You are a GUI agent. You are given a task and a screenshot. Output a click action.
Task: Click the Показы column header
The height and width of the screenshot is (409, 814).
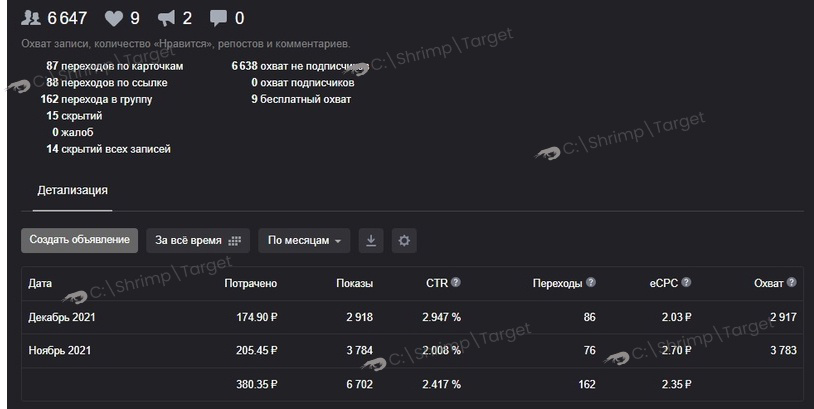coord(355,283)
